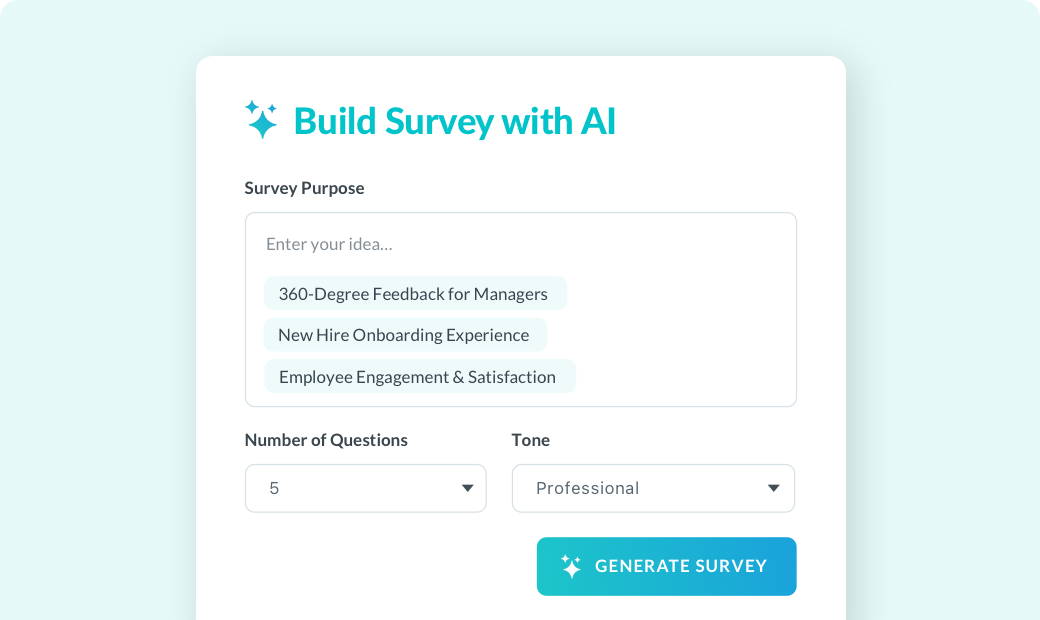This screenshot has width=1040, height=620.
Task: Click the sparkle icon inside Generate Survey
Action: [x=570, y=566]
